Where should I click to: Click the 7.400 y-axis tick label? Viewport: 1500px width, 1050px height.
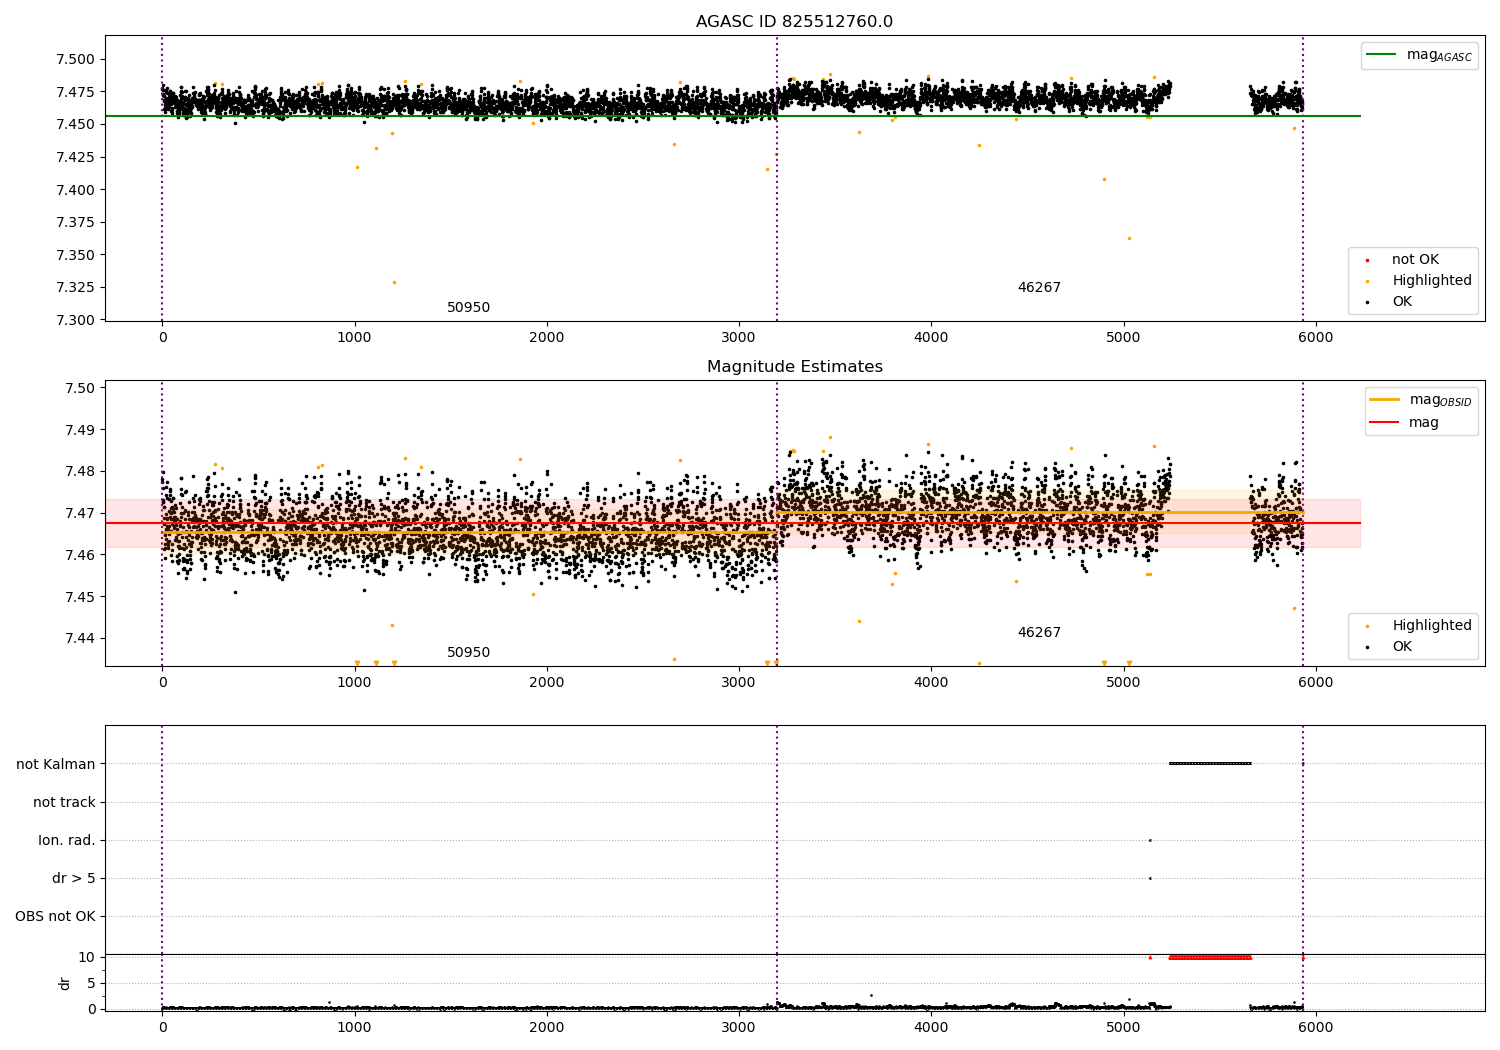[x=75, y=190]
